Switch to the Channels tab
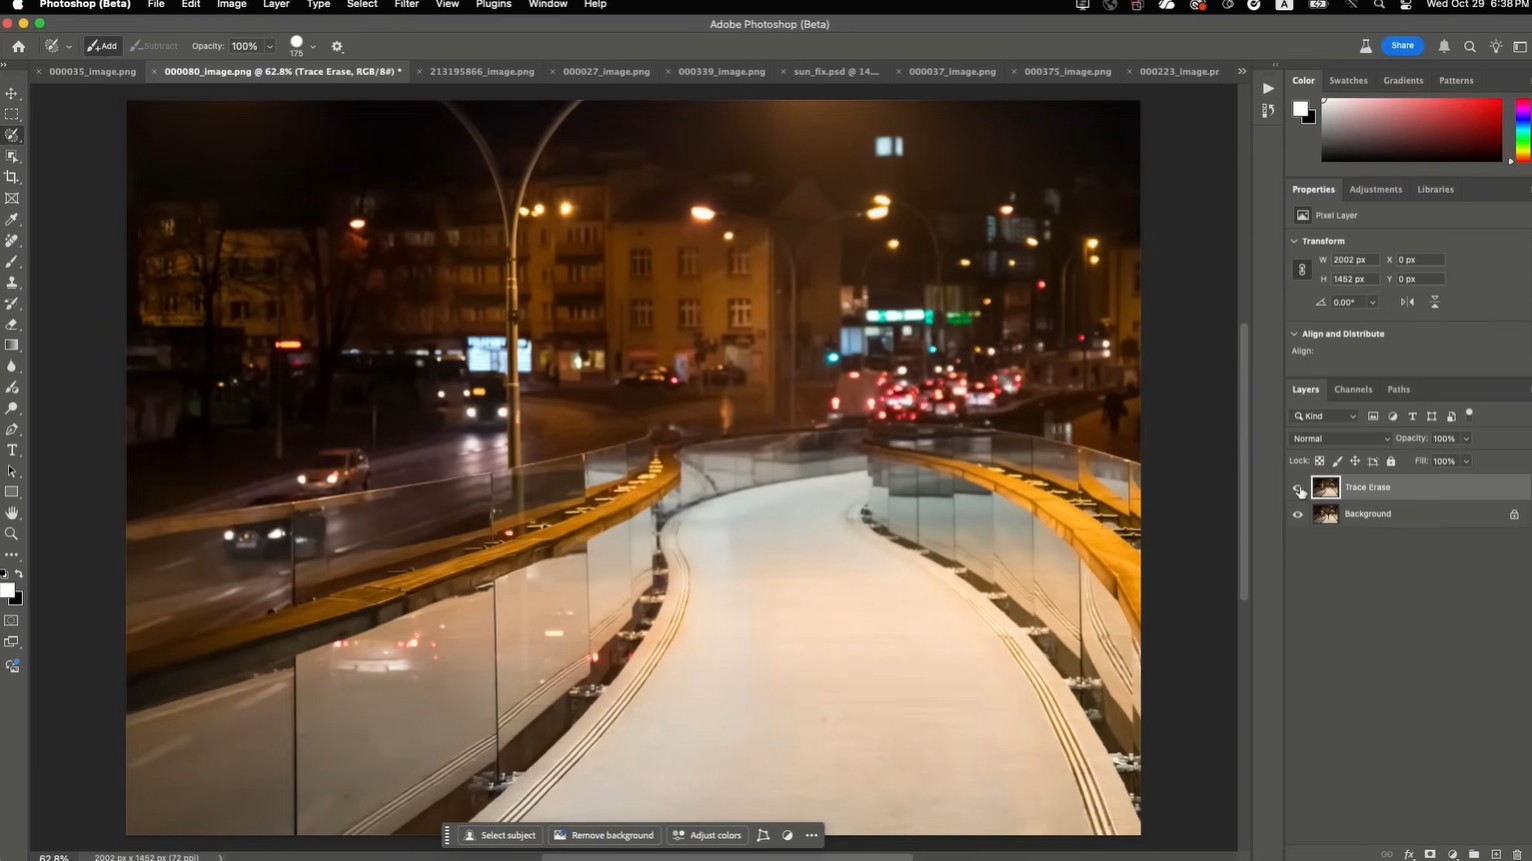 point(1352,389)
